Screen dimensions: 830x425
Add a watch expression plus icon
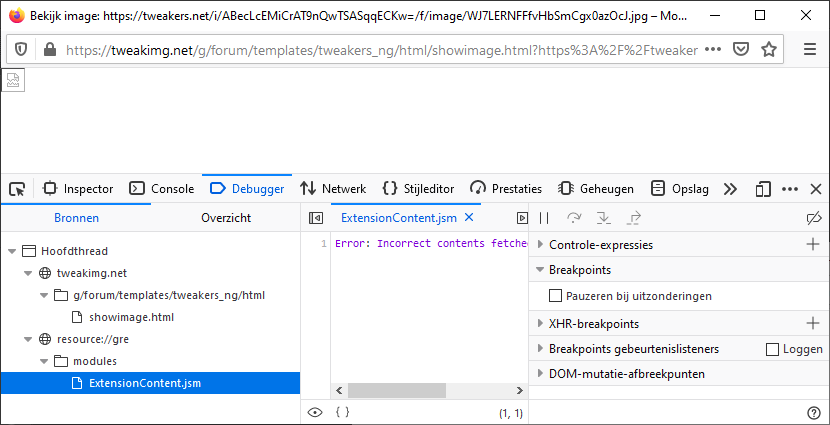point(813,245)
